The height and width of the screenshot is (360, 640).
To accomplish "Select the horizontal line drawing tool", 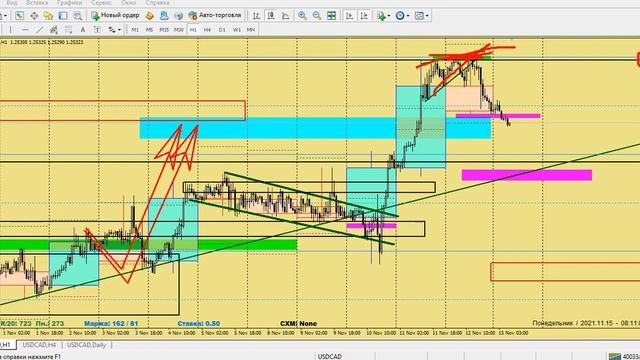I will 25,30.
